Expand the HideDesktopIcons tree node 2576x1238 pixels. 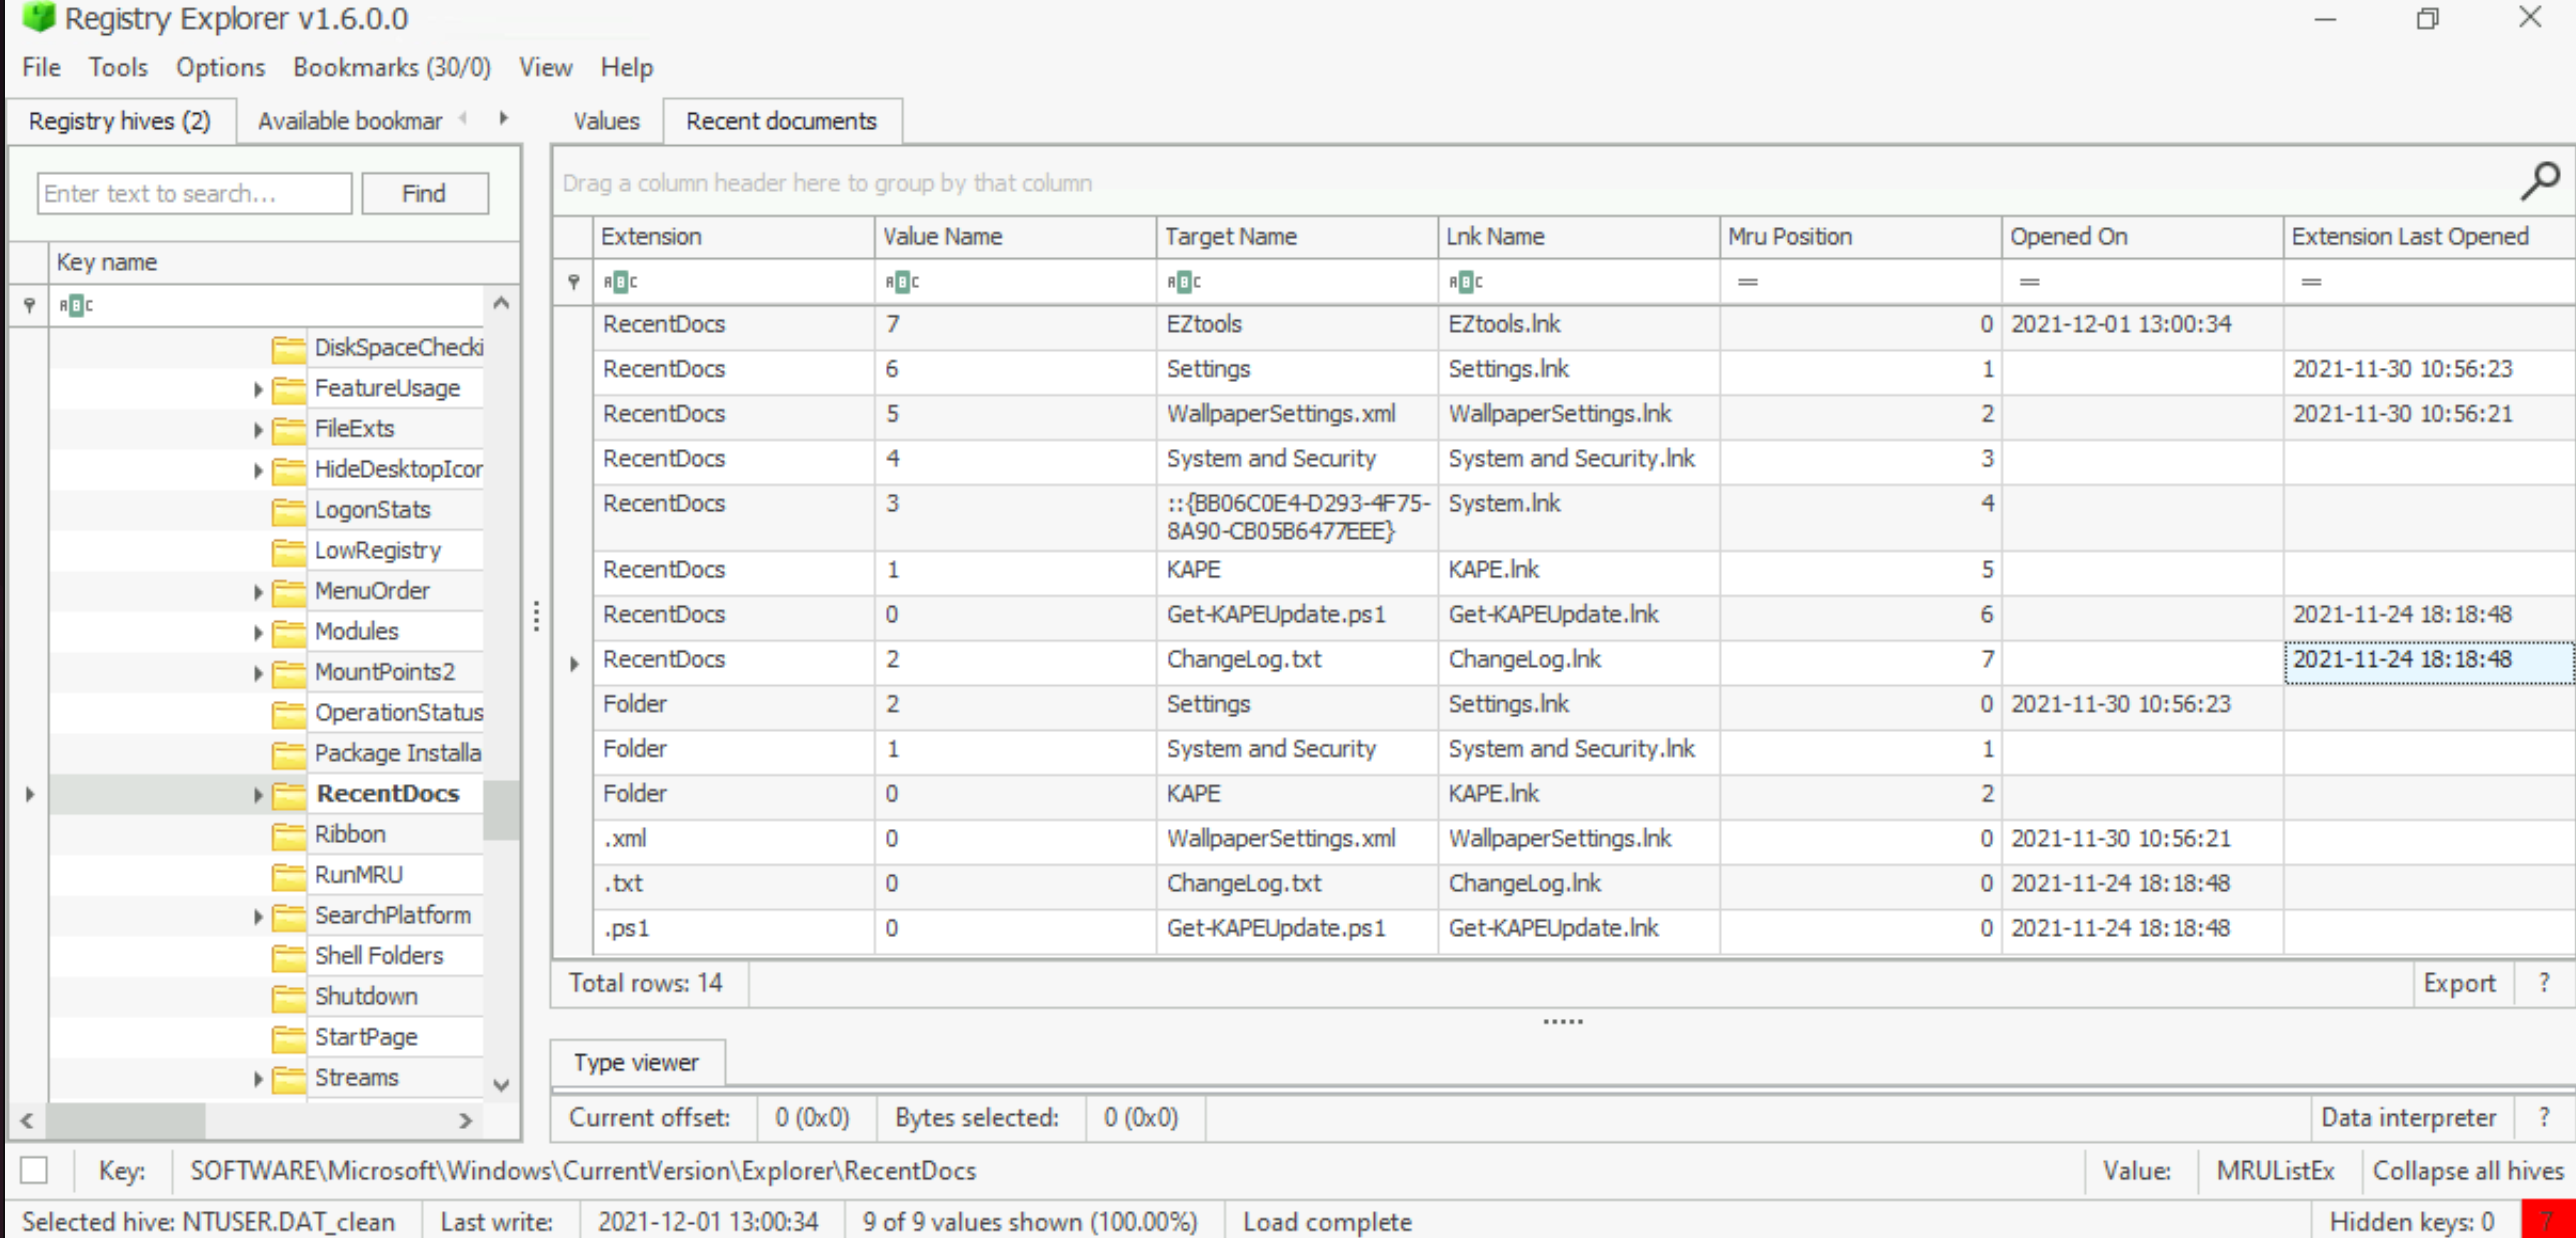(x=258, y=471)
